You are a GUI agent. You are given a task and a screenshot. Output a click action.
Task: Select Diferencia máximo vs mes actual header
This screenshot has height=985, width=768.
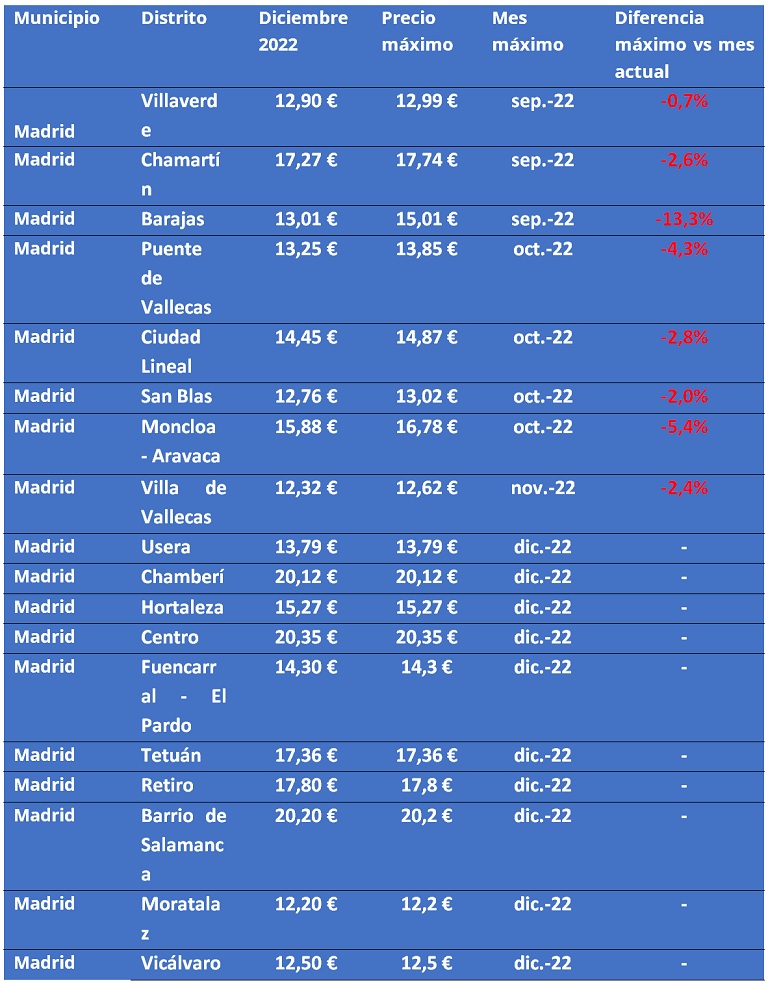pos(684,45)
